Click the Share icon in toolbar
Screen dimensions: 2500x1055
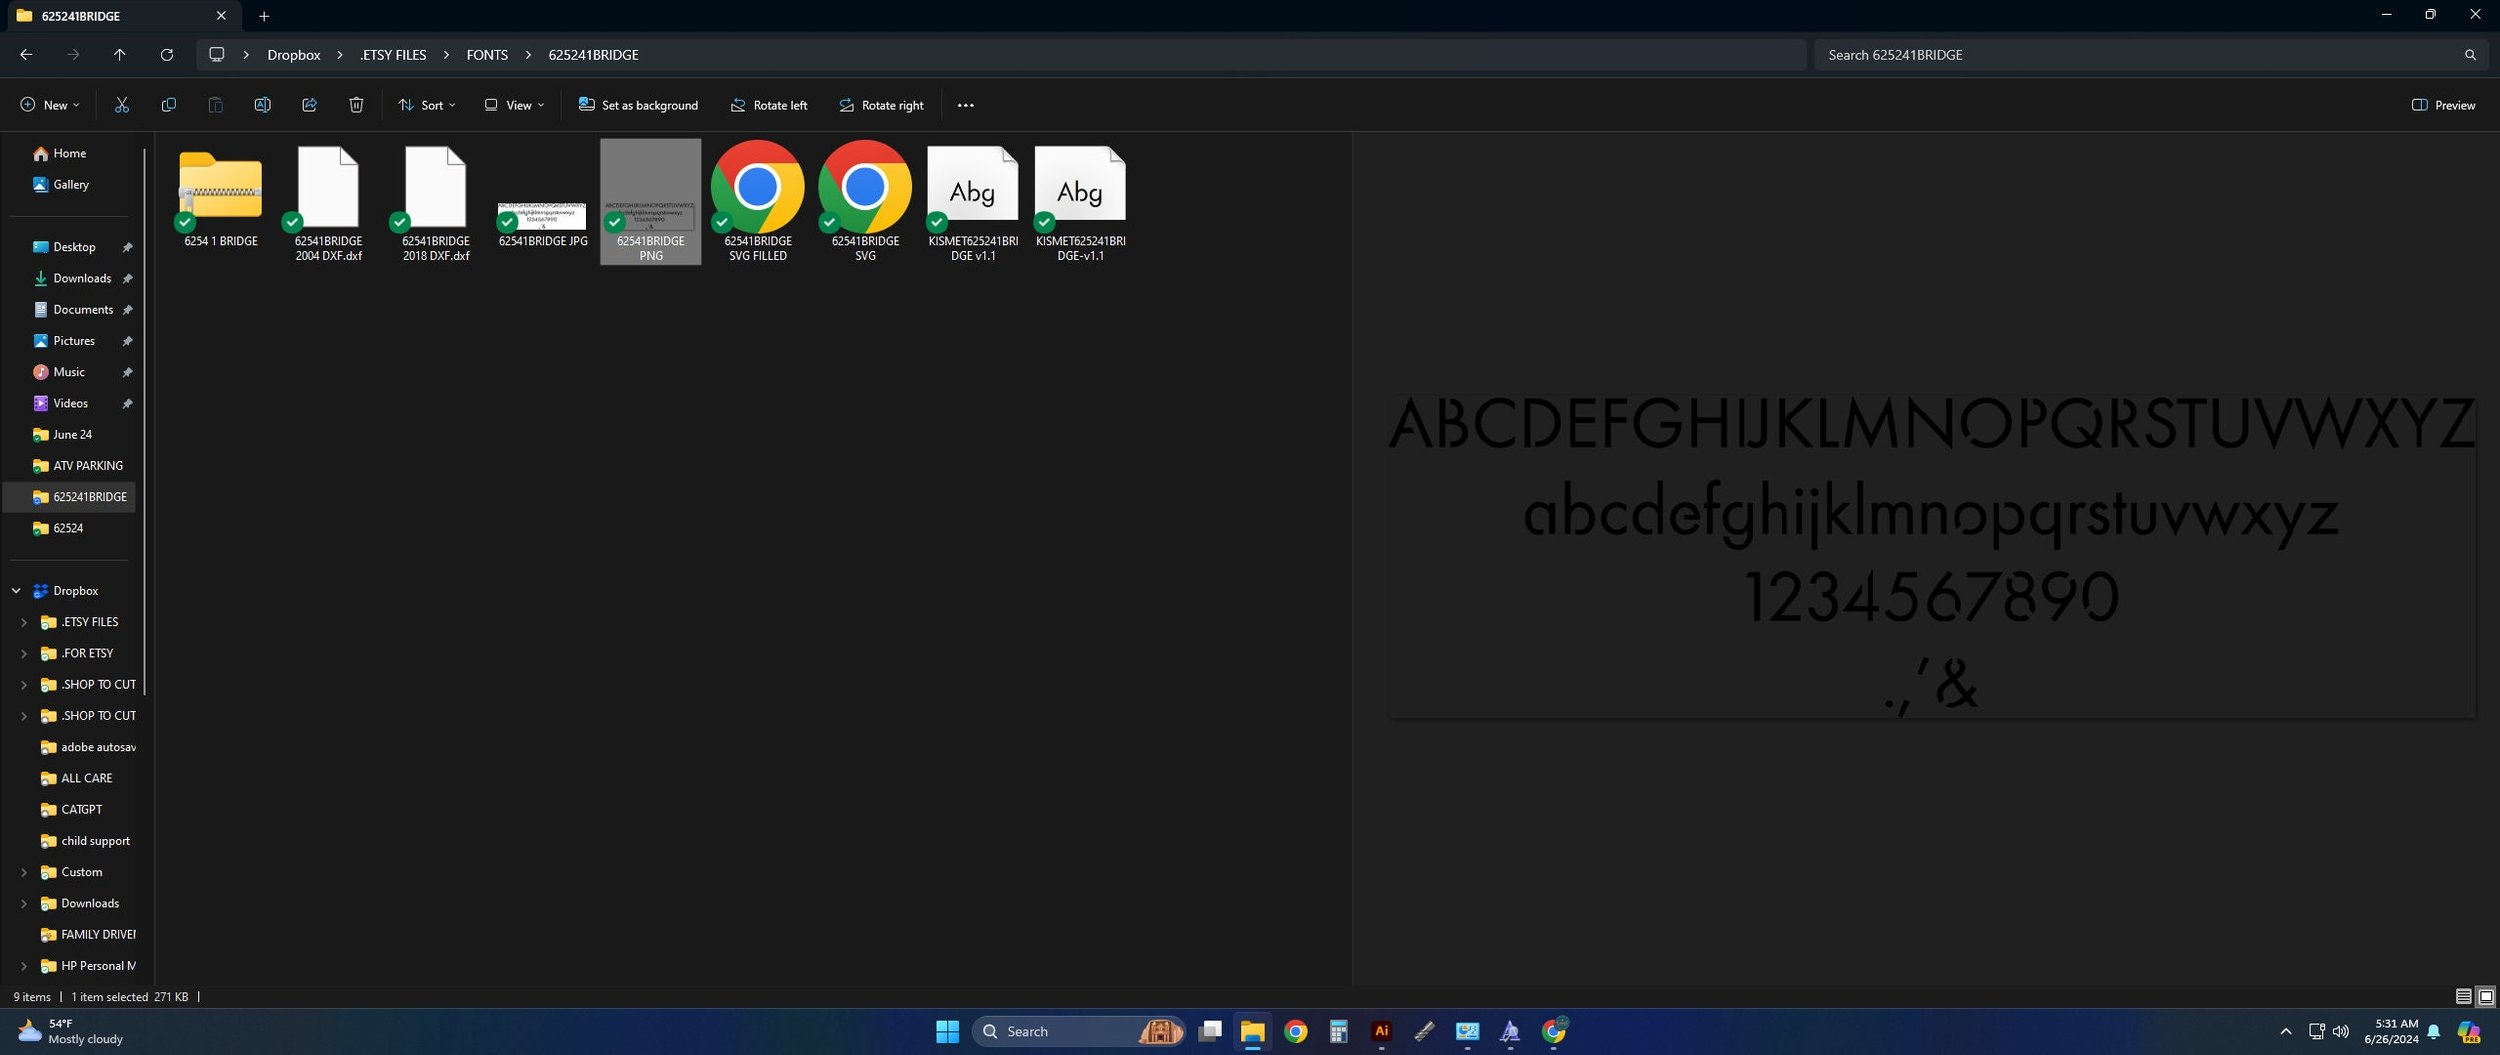click(x=309, y=105)
